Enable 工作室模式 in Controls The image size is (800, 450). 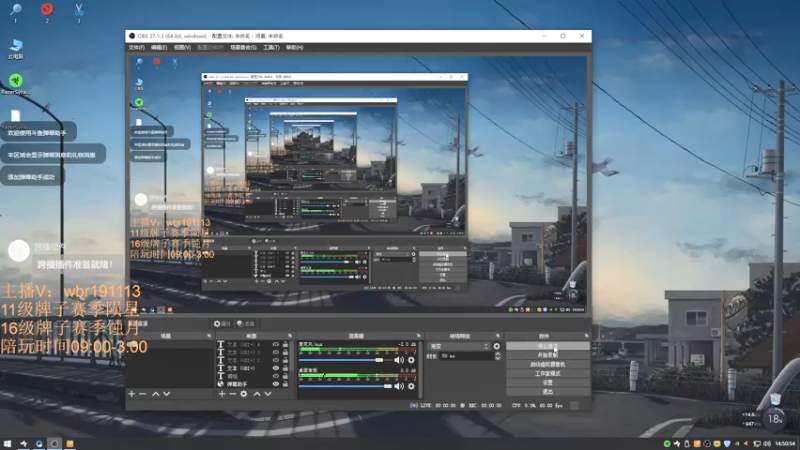click(x=547, y=373)
